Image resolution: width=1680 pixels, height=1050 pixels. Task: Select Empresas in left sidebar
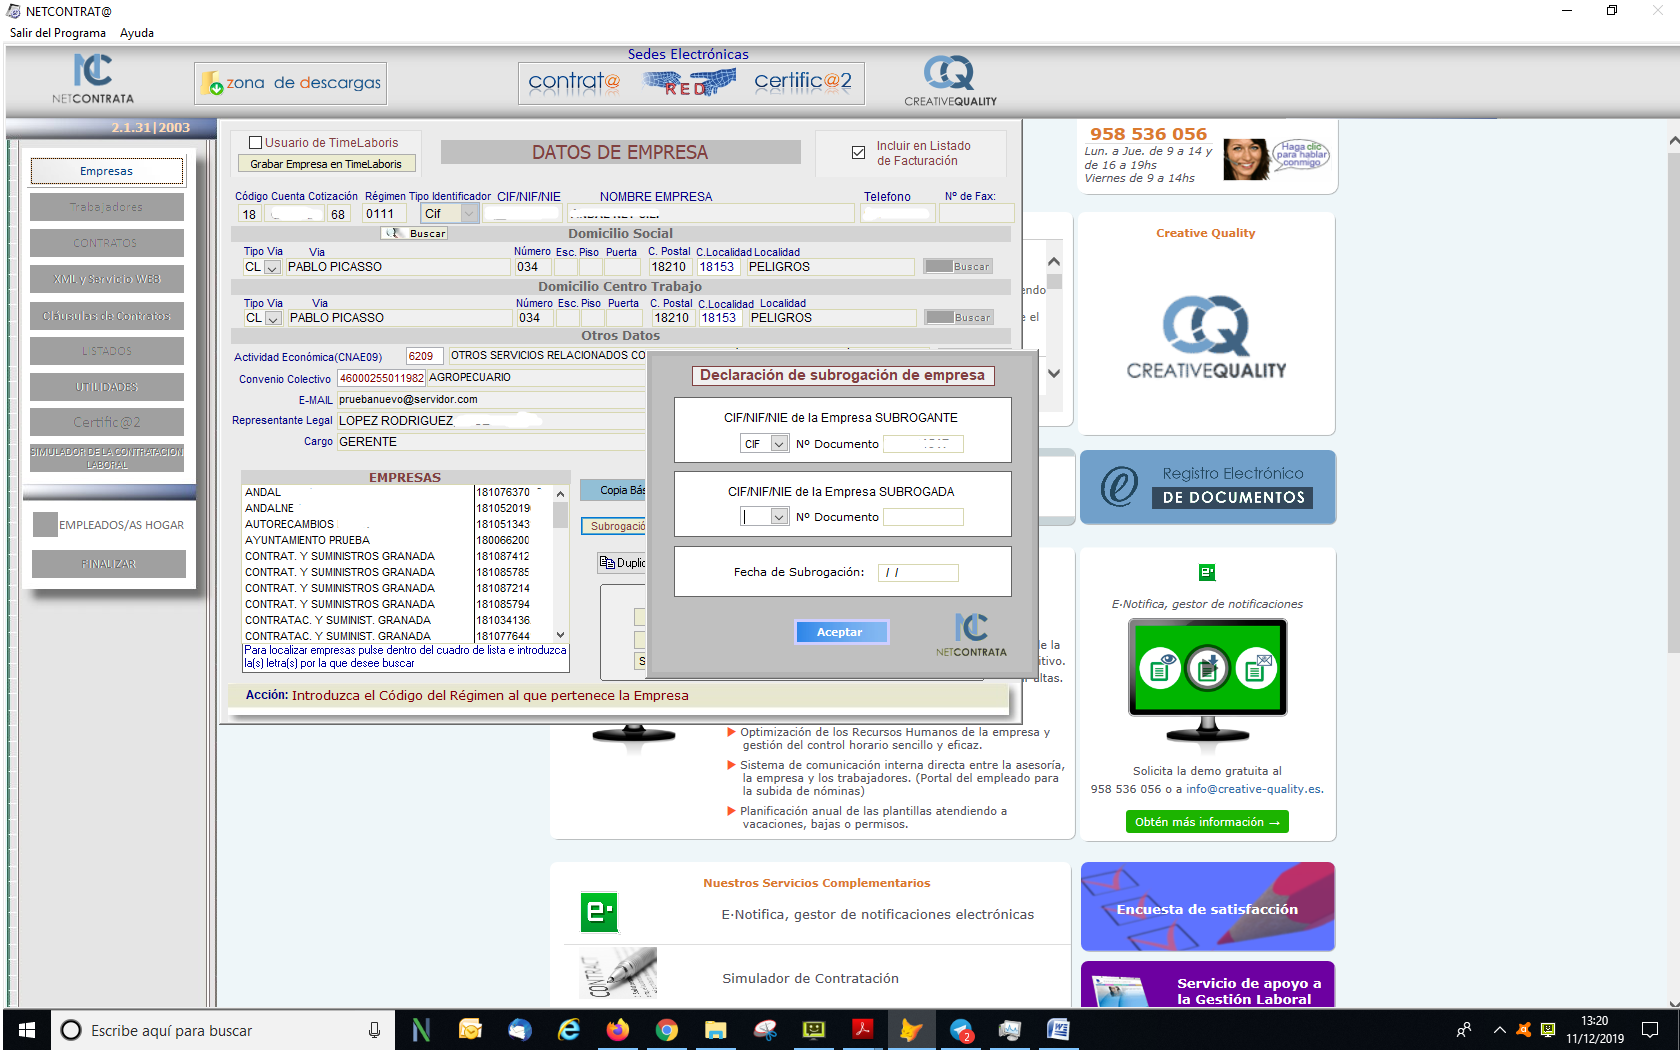click(107, 171)
